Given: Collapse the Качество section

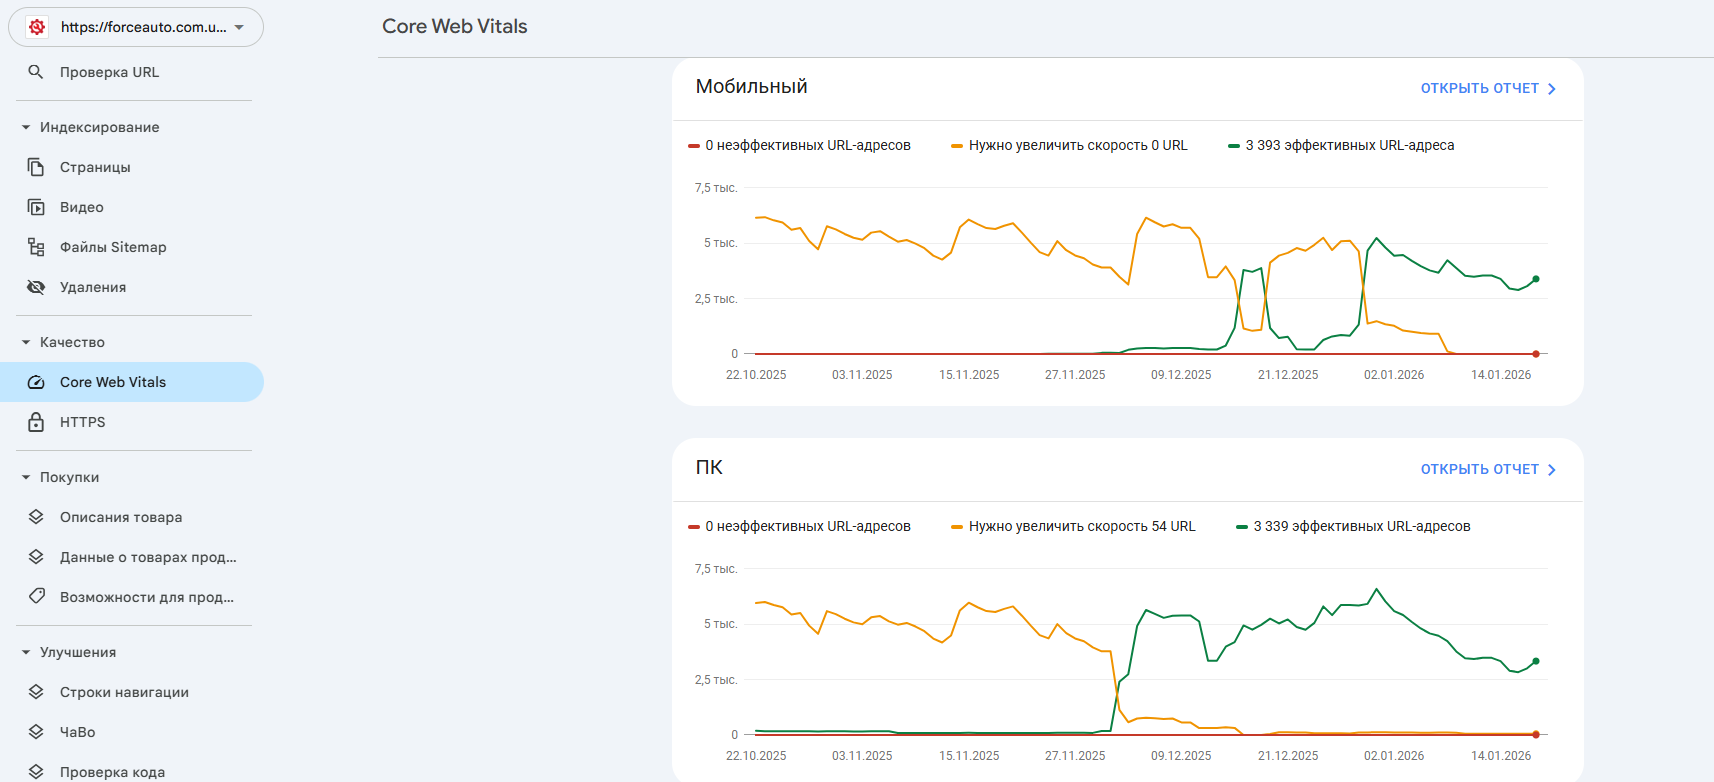Looking at the screenshot, I should [26, 342].
